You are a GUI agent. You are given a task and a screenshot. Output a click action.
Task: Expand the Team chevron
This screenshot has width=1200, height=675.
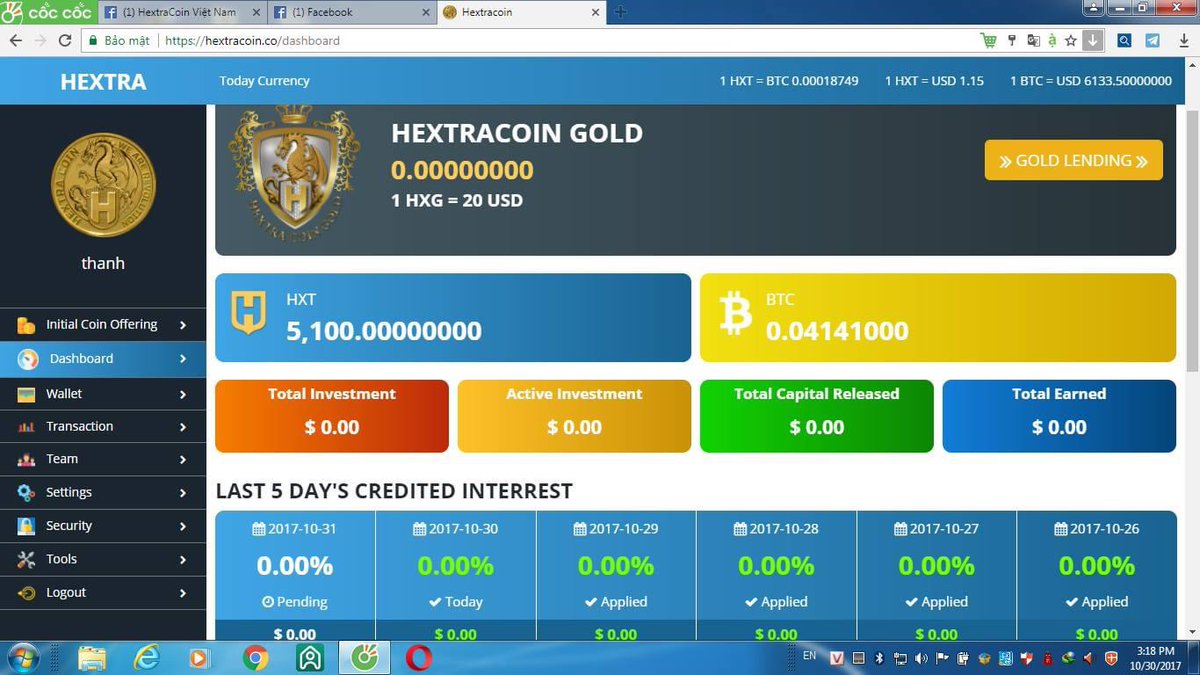pyautogui.click(x=183, y=460)
